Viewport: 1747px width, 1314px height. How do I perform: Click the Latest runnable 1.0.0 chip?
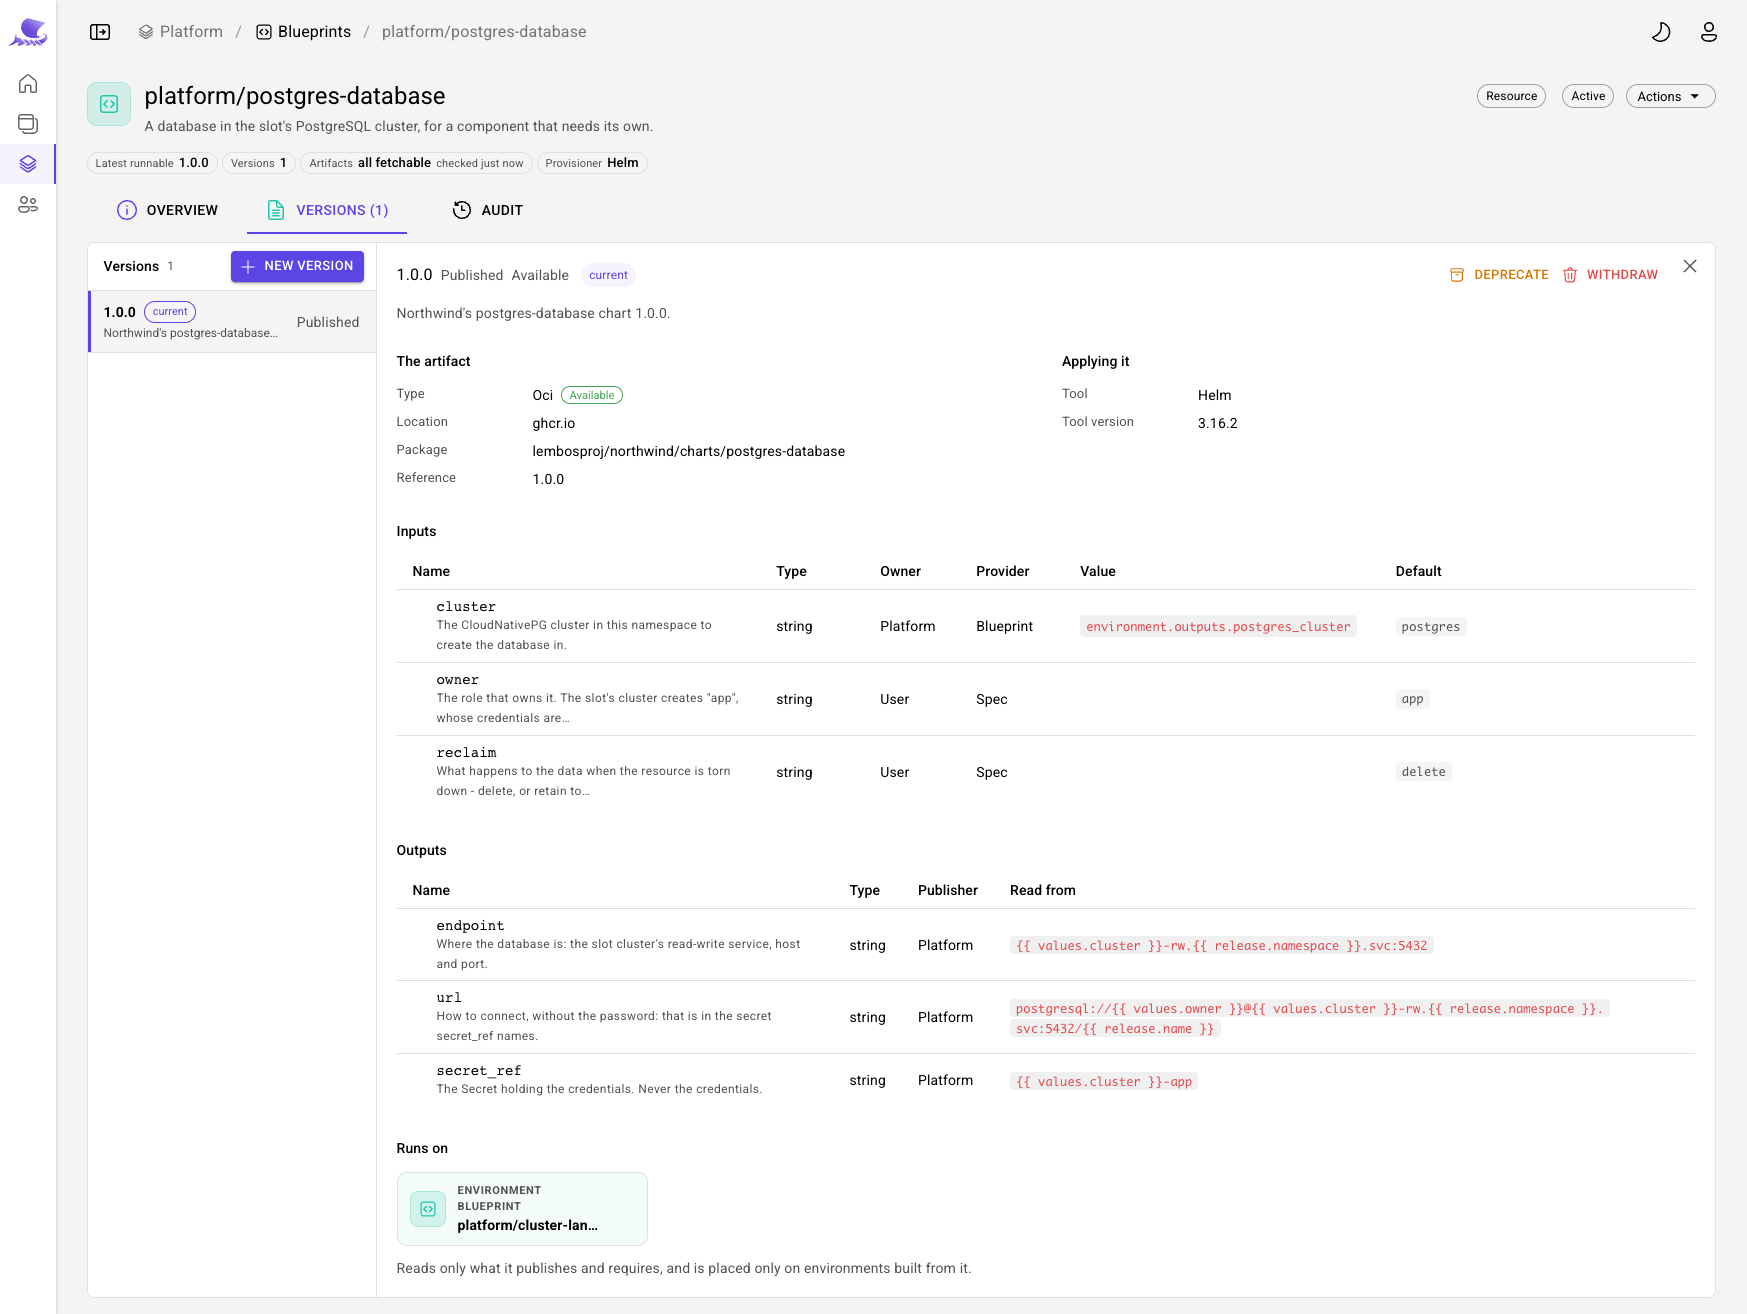[152, 163]
